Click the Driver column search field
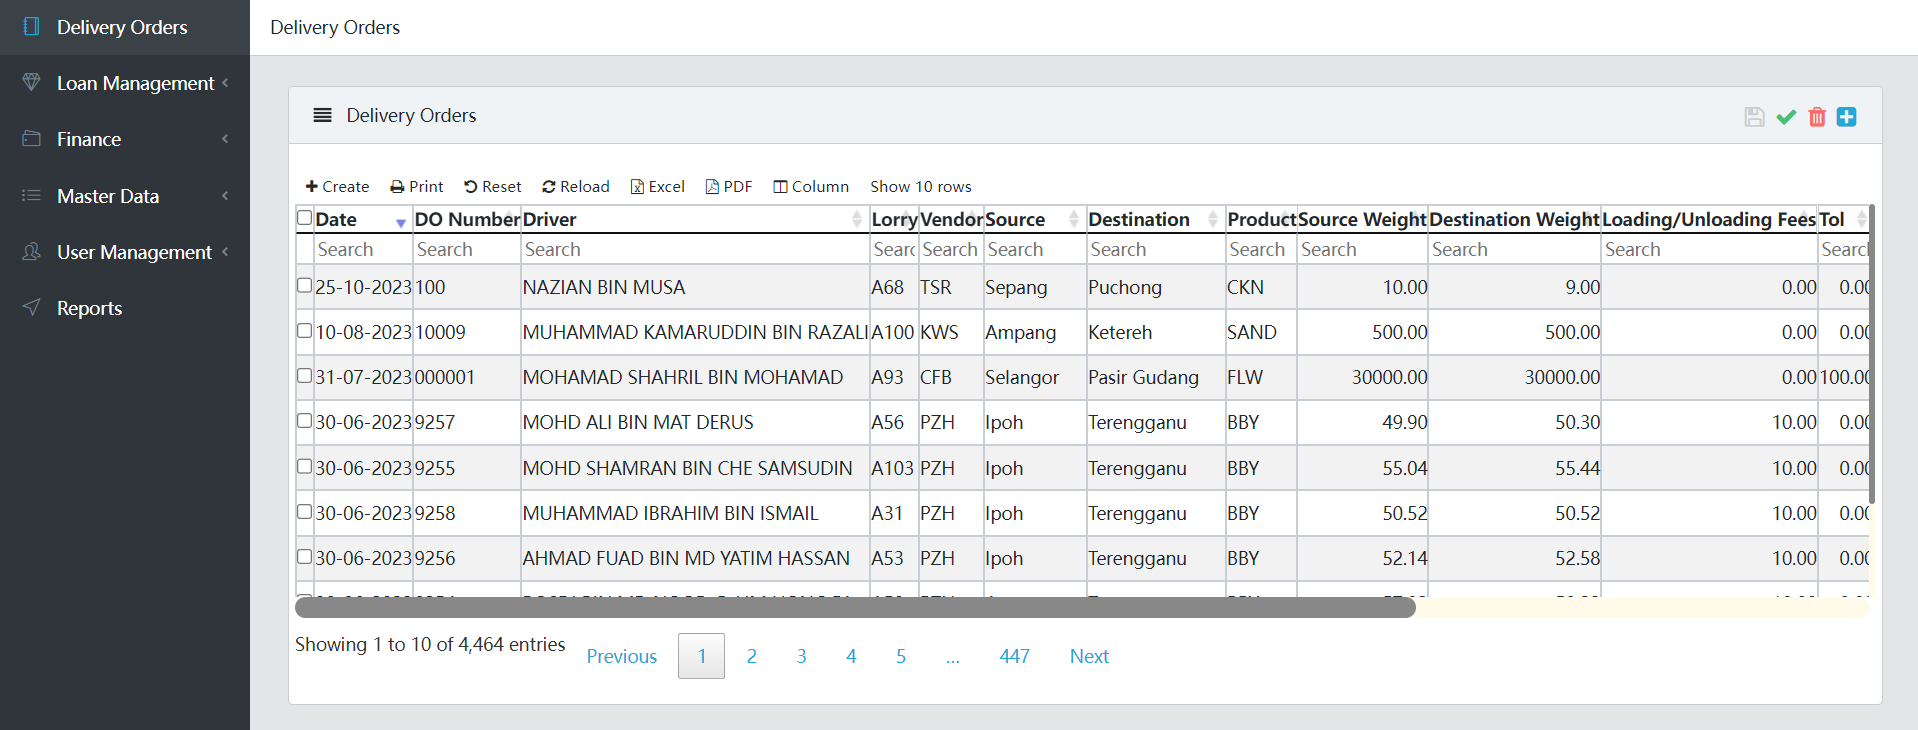The image size is (1918, 730). tap(694, 250)
